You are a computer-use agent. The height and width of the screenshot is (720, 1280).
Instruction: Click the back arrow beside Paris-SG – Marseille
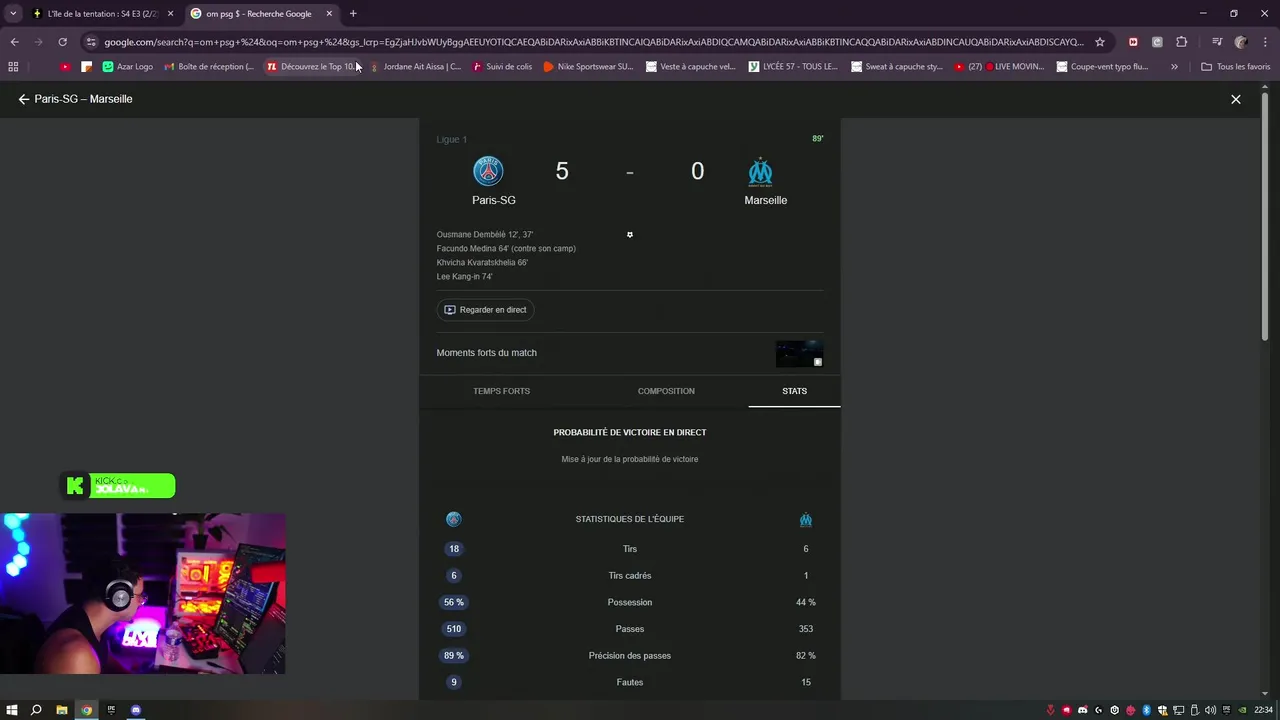click(x=24, y=99)
